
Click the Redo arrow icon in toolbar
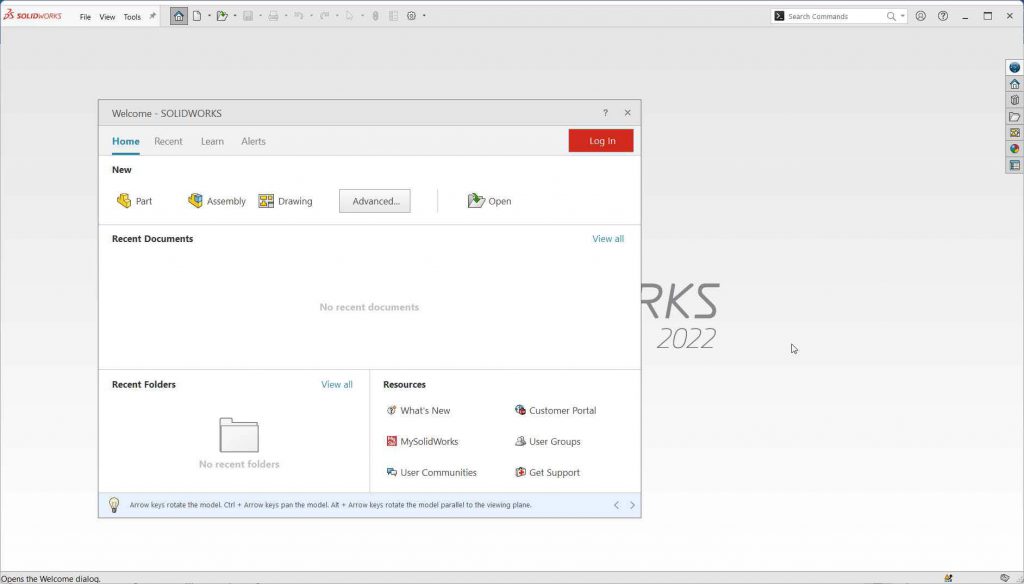[325, 16]
